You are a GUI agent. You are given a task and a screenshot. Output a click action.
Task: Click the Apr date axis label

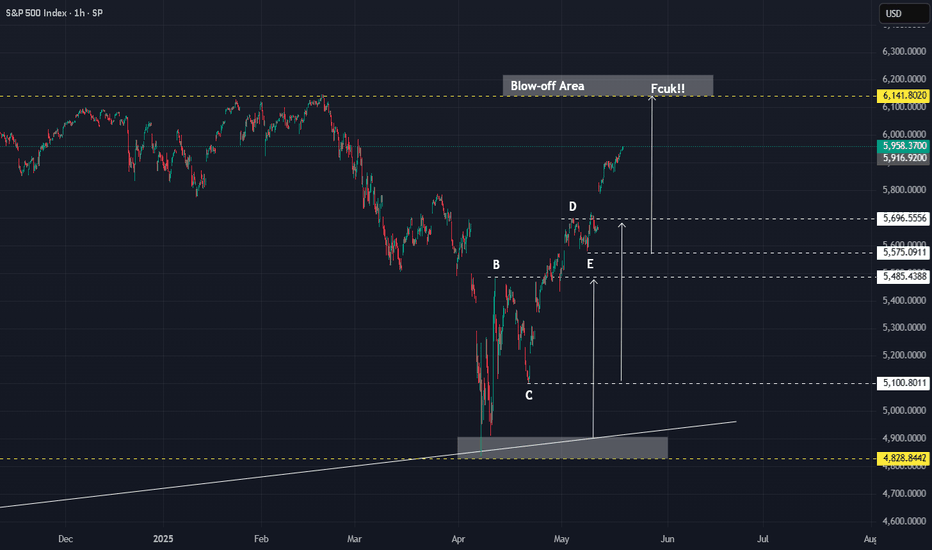point(458,539)
